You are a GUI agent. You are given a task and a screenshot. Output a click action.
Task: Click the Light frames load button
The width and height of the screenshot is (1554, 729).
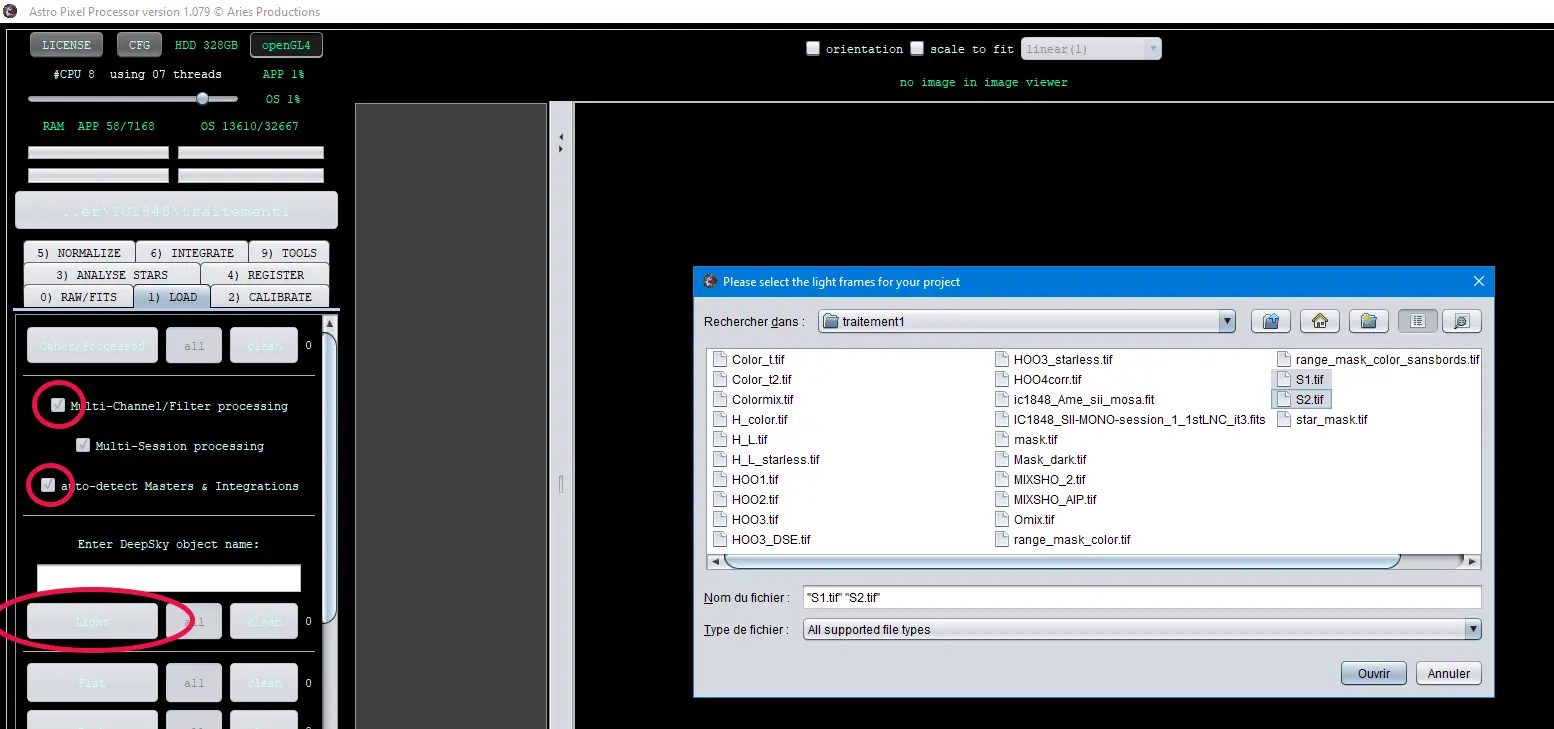pyautogui.click(x=92, y=622)
